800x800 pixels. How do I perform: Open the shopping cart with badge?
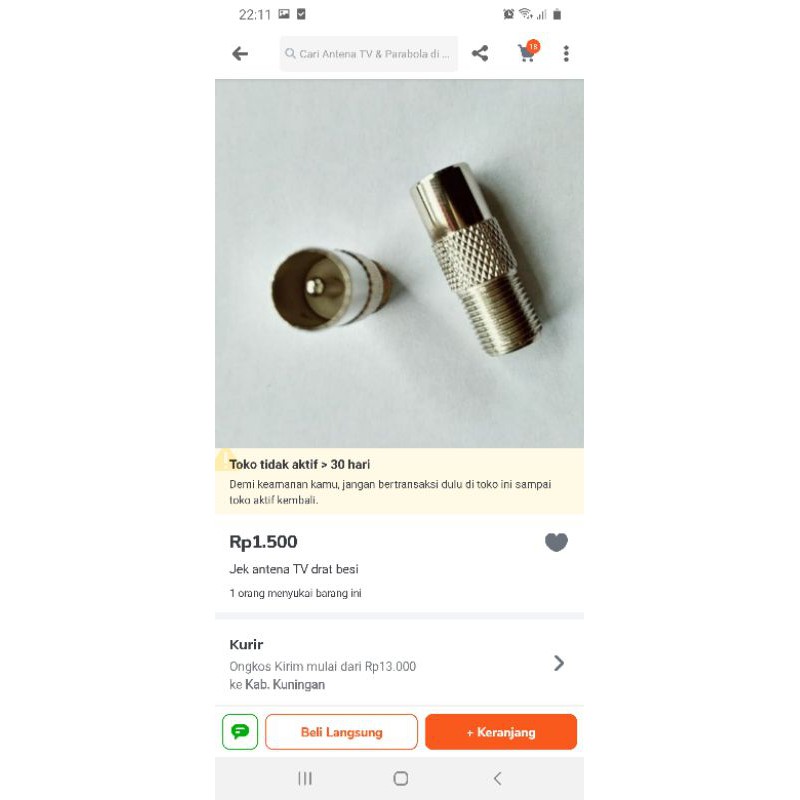[529, 52]
